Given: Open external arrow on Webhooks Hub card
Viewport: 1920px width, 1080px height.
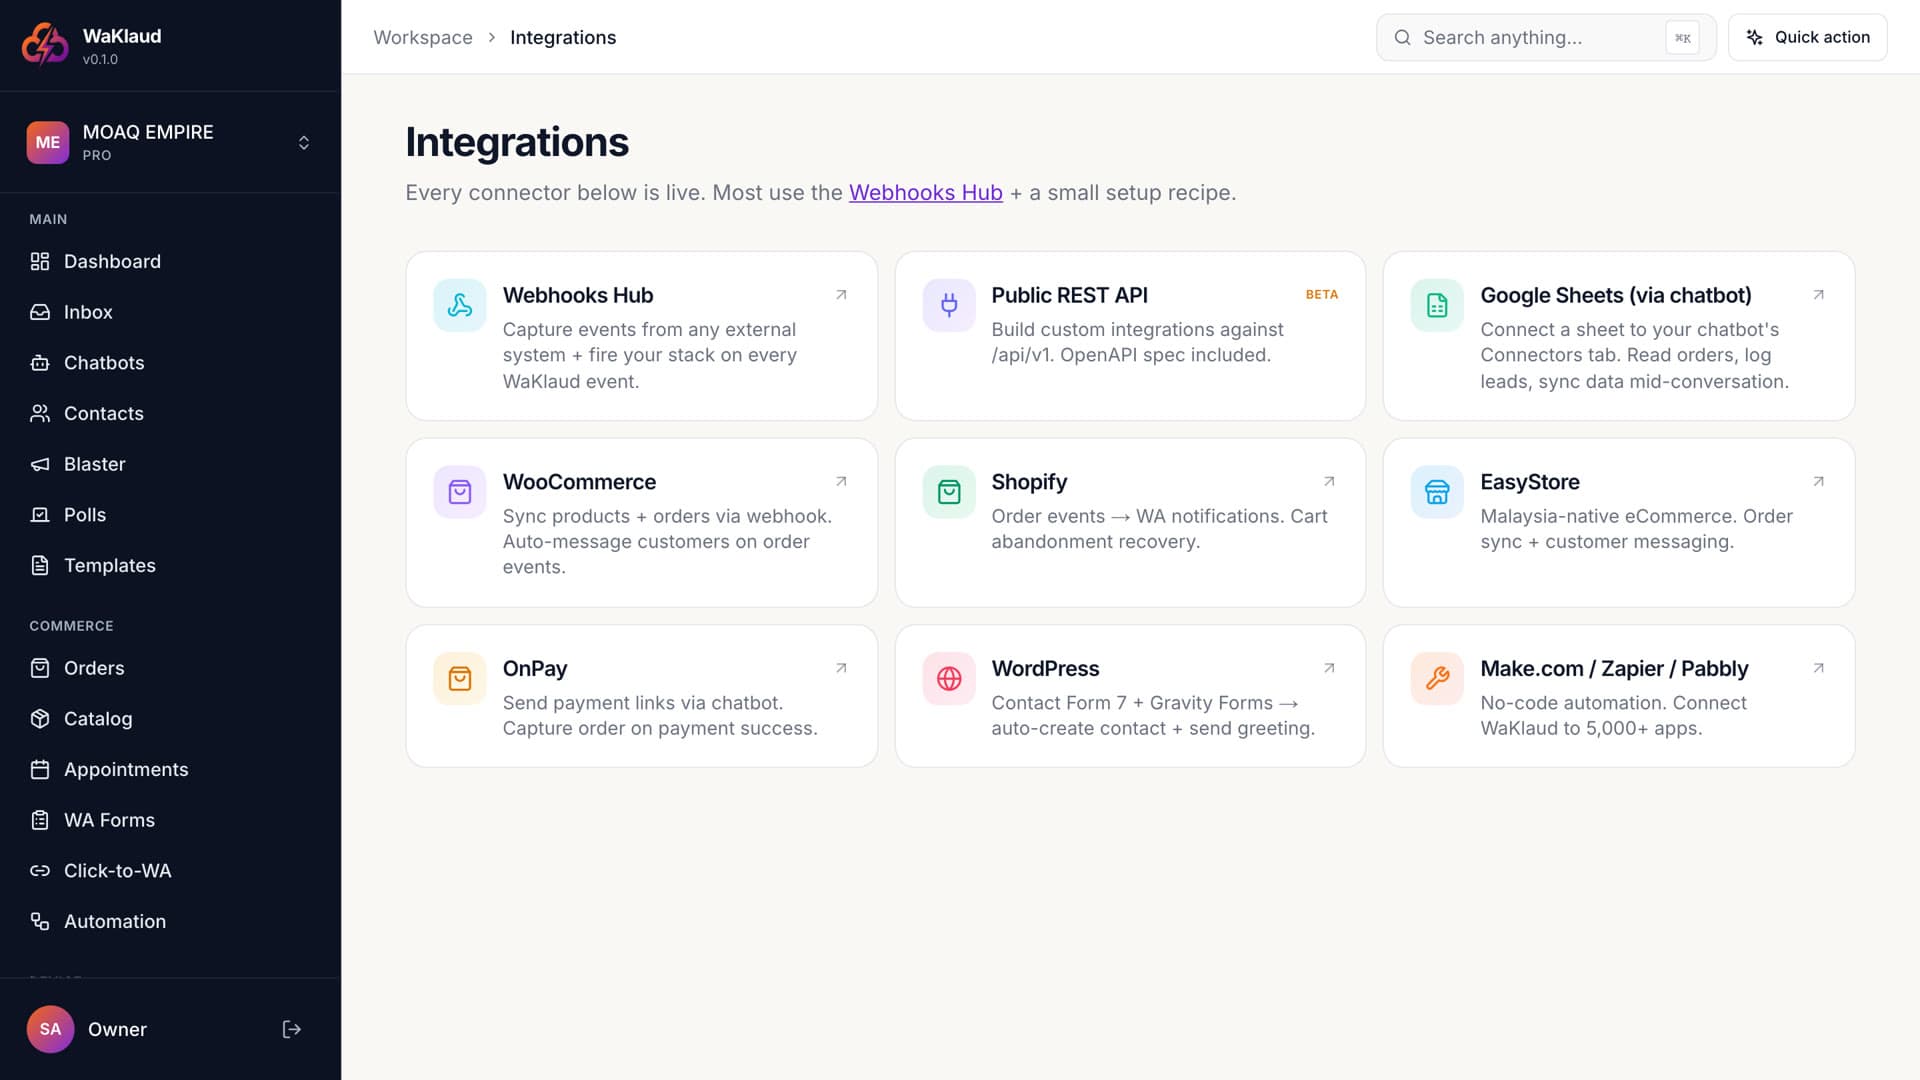Looking at the screenshot, I should 841,295.
